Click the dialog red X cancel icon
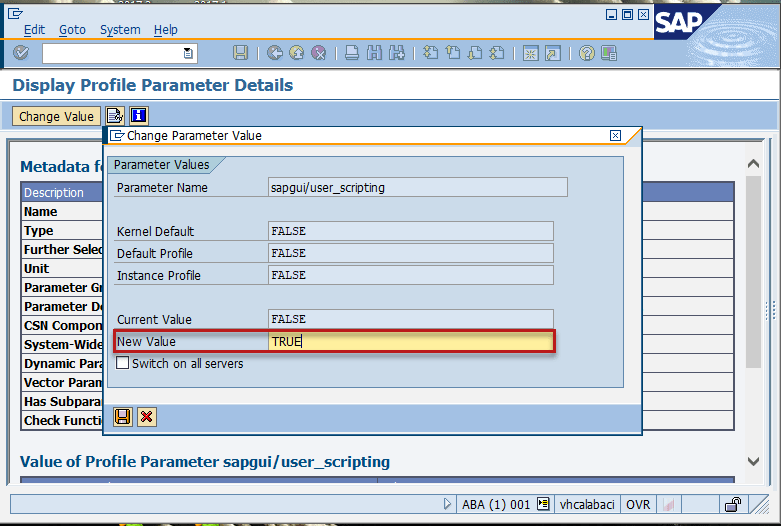The height and width of the screenshot is (526, 781). pyautogui.click(x=146, y=417)
